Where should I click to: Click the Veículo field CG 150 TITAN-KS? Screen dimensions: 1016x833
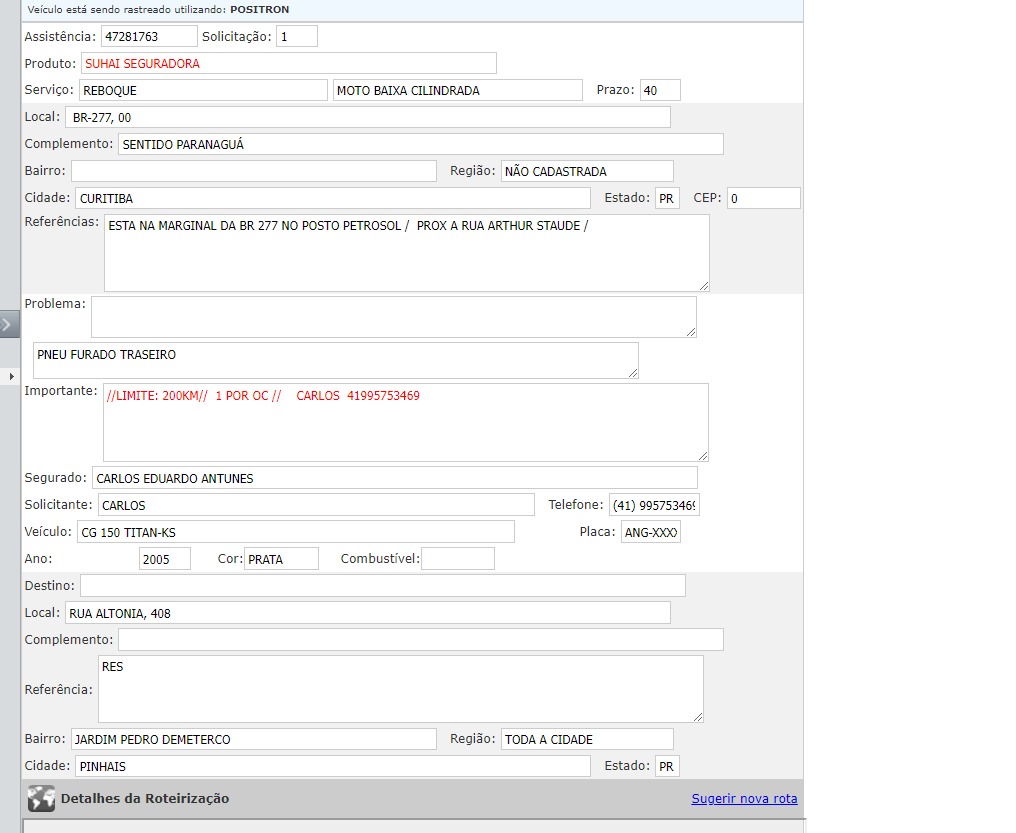pos(295,532)
